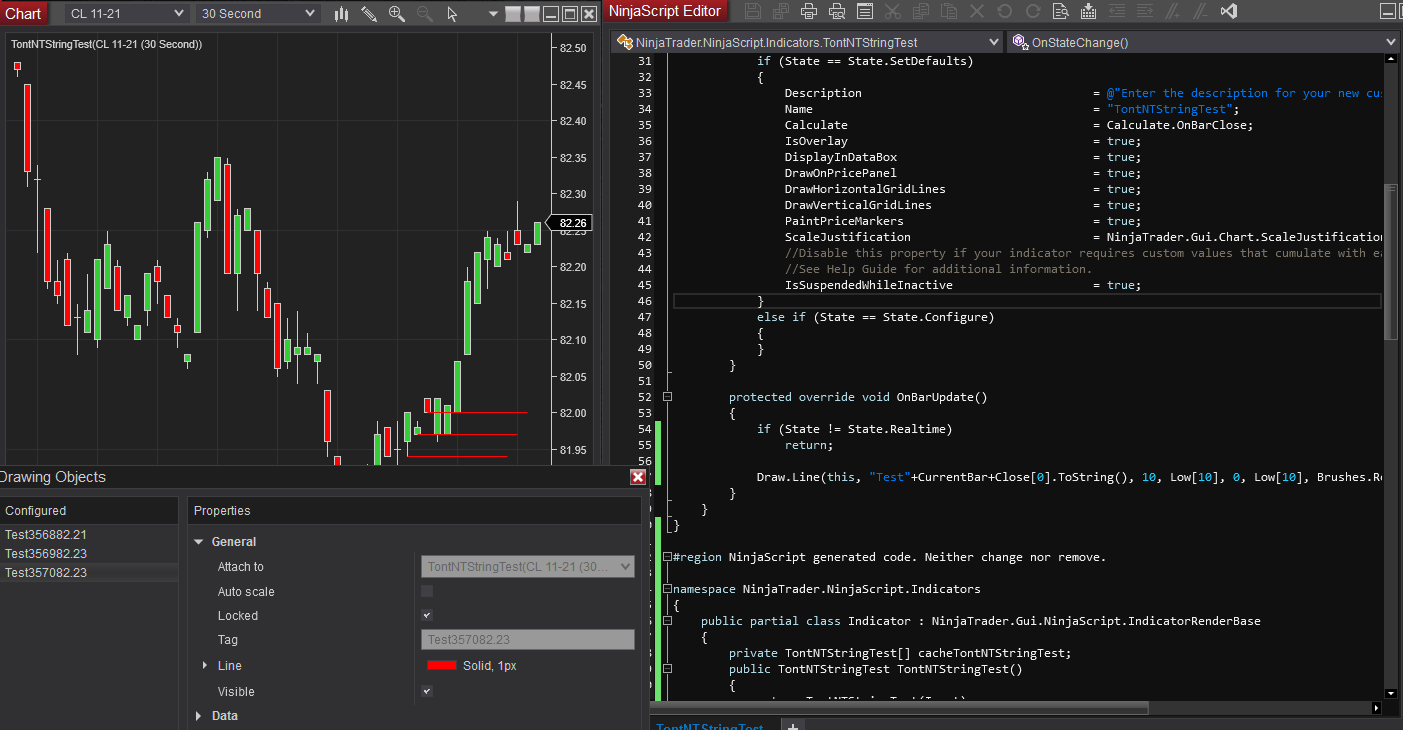Click the 82.26 current price marker
Viewport: 1403px width, 730px height.
point(572,223)
